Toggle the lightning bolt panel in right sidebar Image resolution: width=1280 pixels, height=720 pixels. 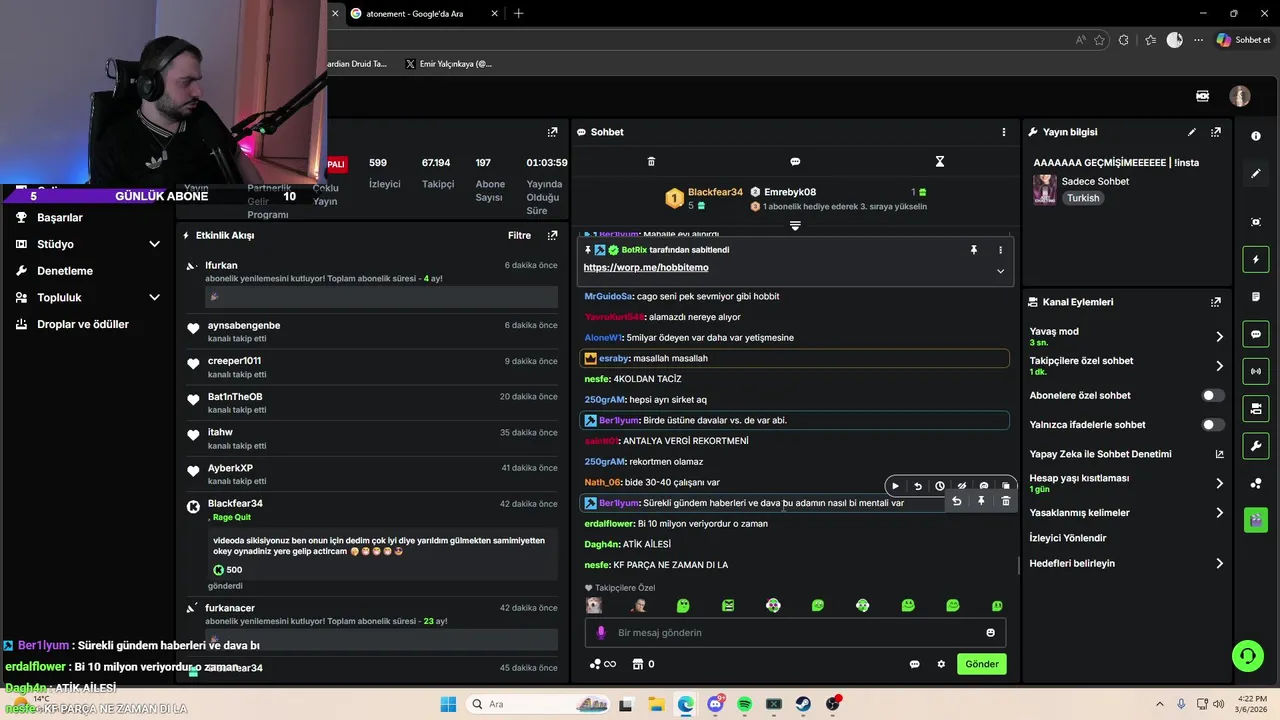pos(1256,260)
